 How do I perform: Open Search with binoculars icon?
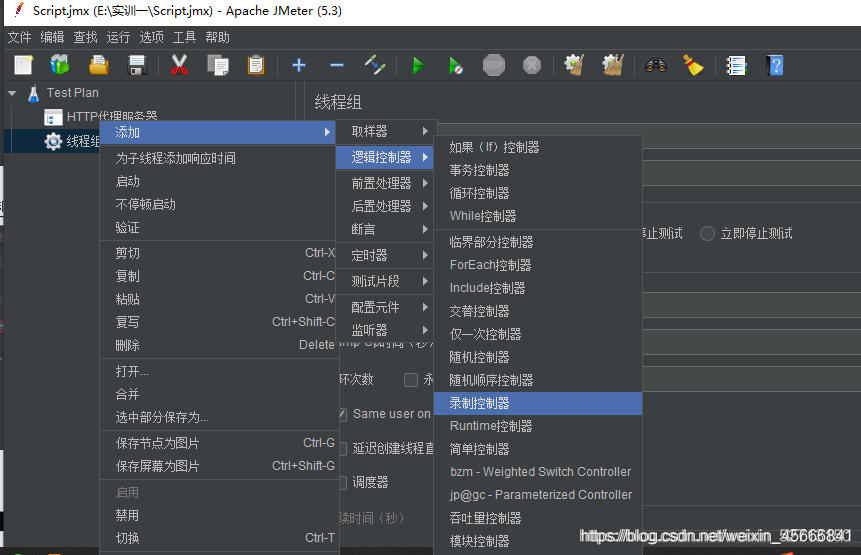tap(656, 65)
